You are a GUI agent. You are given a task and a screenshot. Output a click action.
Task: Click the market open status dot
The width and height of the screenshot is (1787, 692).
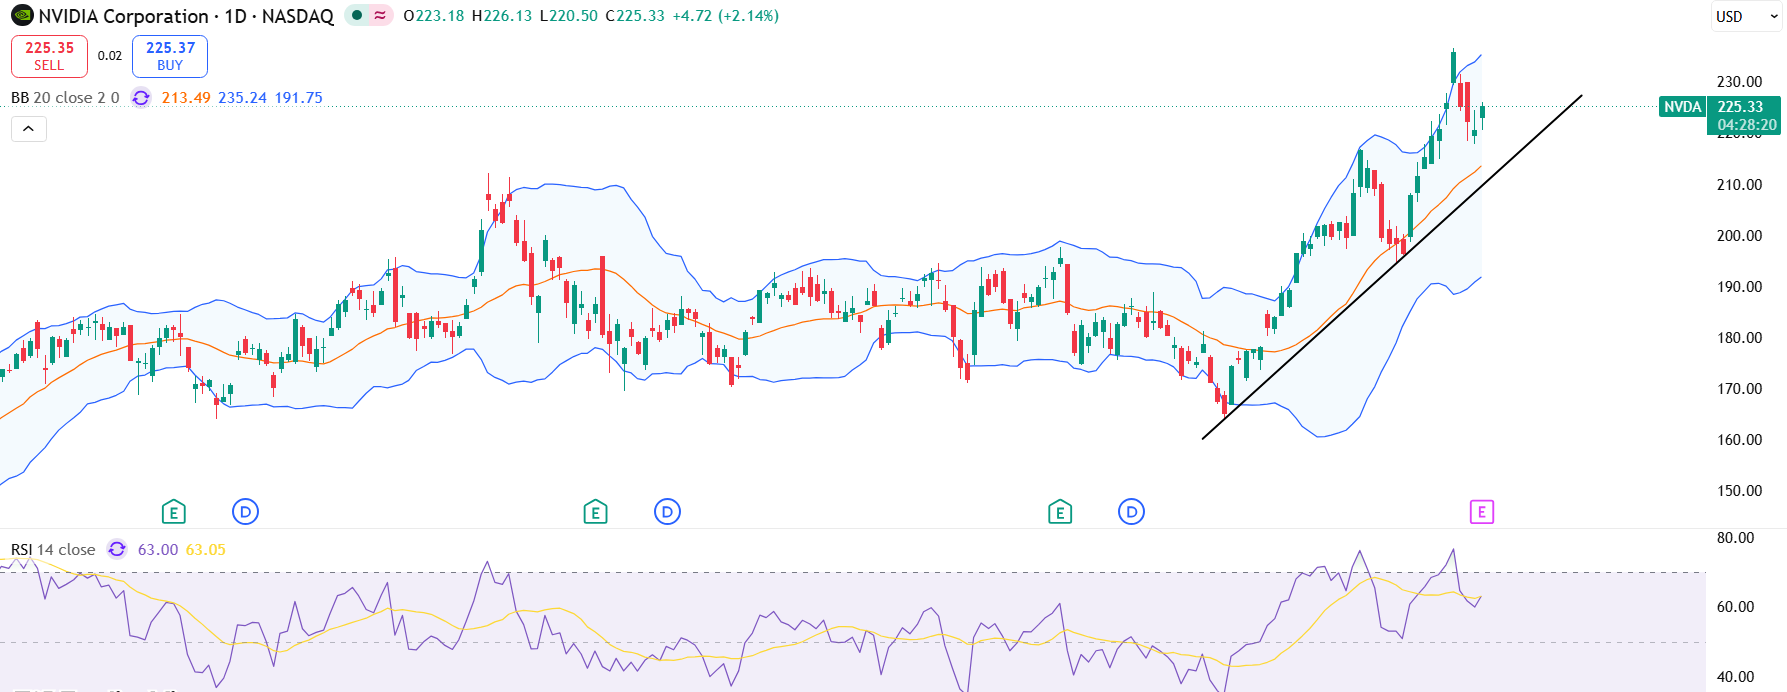357,16
